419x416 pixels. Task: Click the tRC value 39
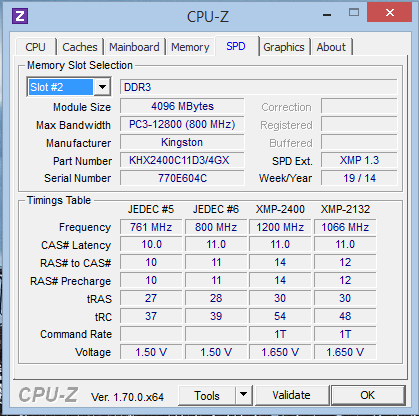point(216,316)
